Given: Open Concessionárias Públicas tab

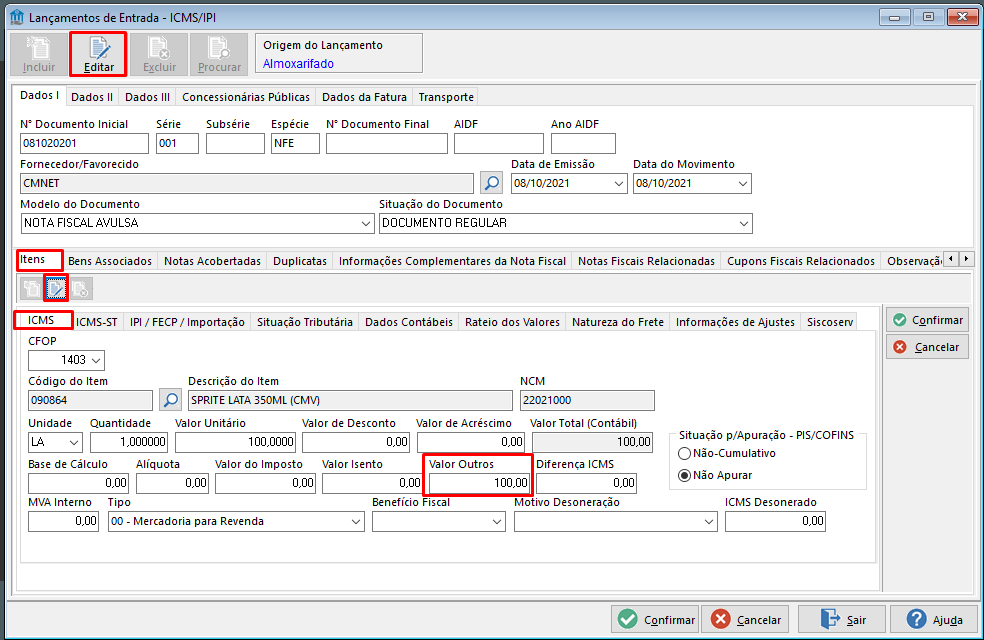Looking at the screenshot, I should click(x=246, y=97).
